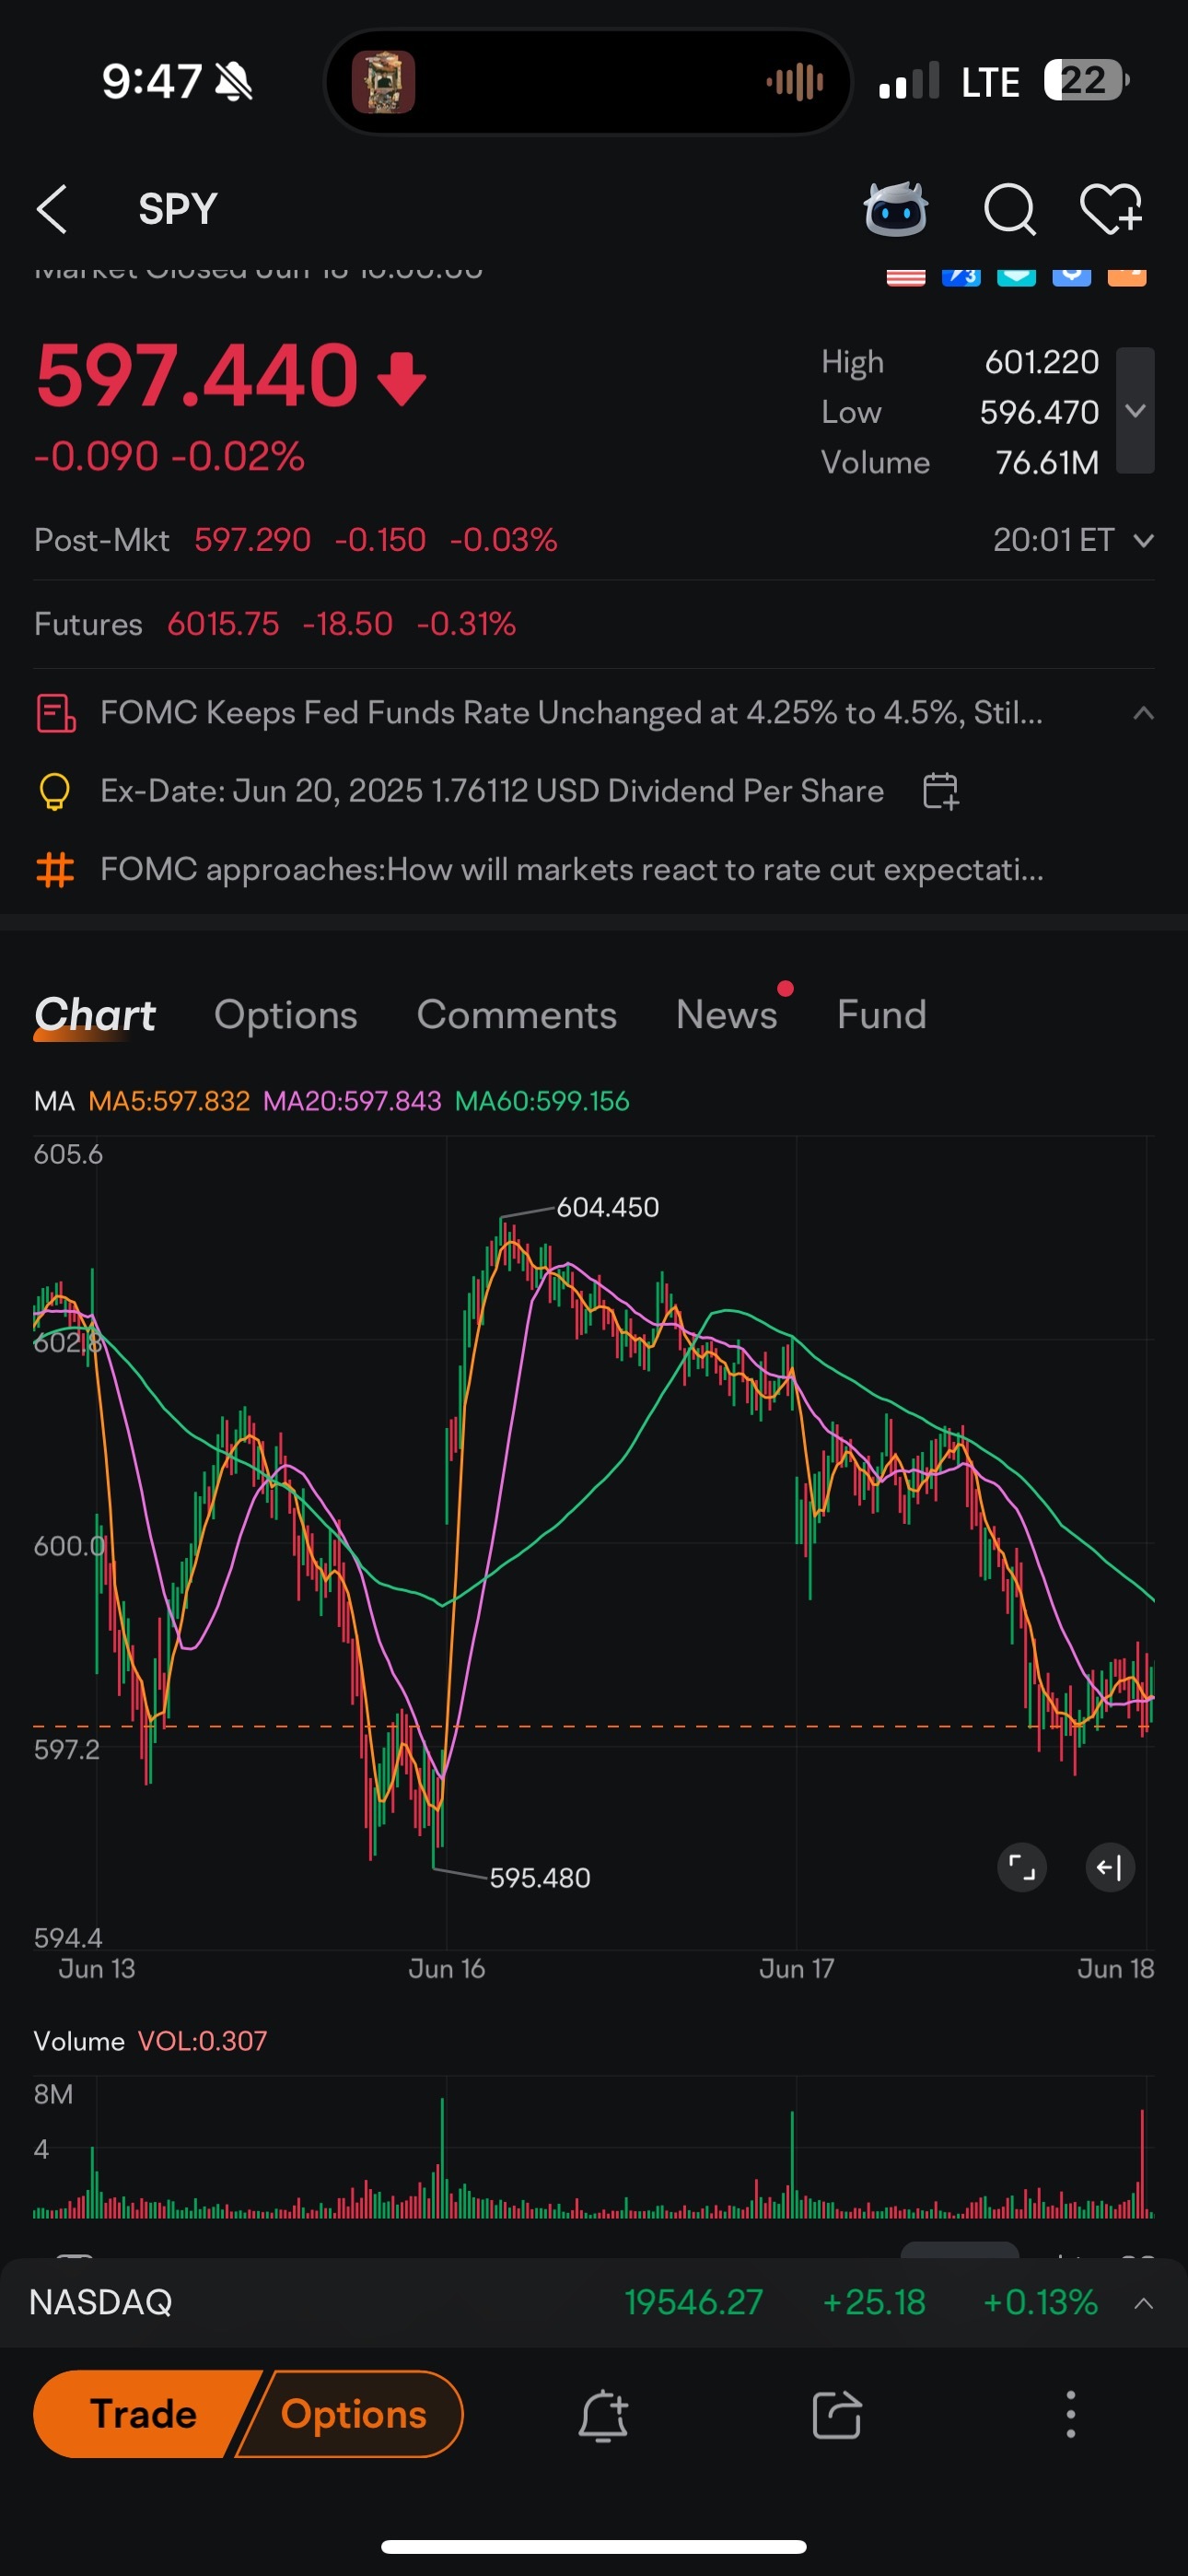
Task: Select the Chart tab
Action: [95, 1015]
